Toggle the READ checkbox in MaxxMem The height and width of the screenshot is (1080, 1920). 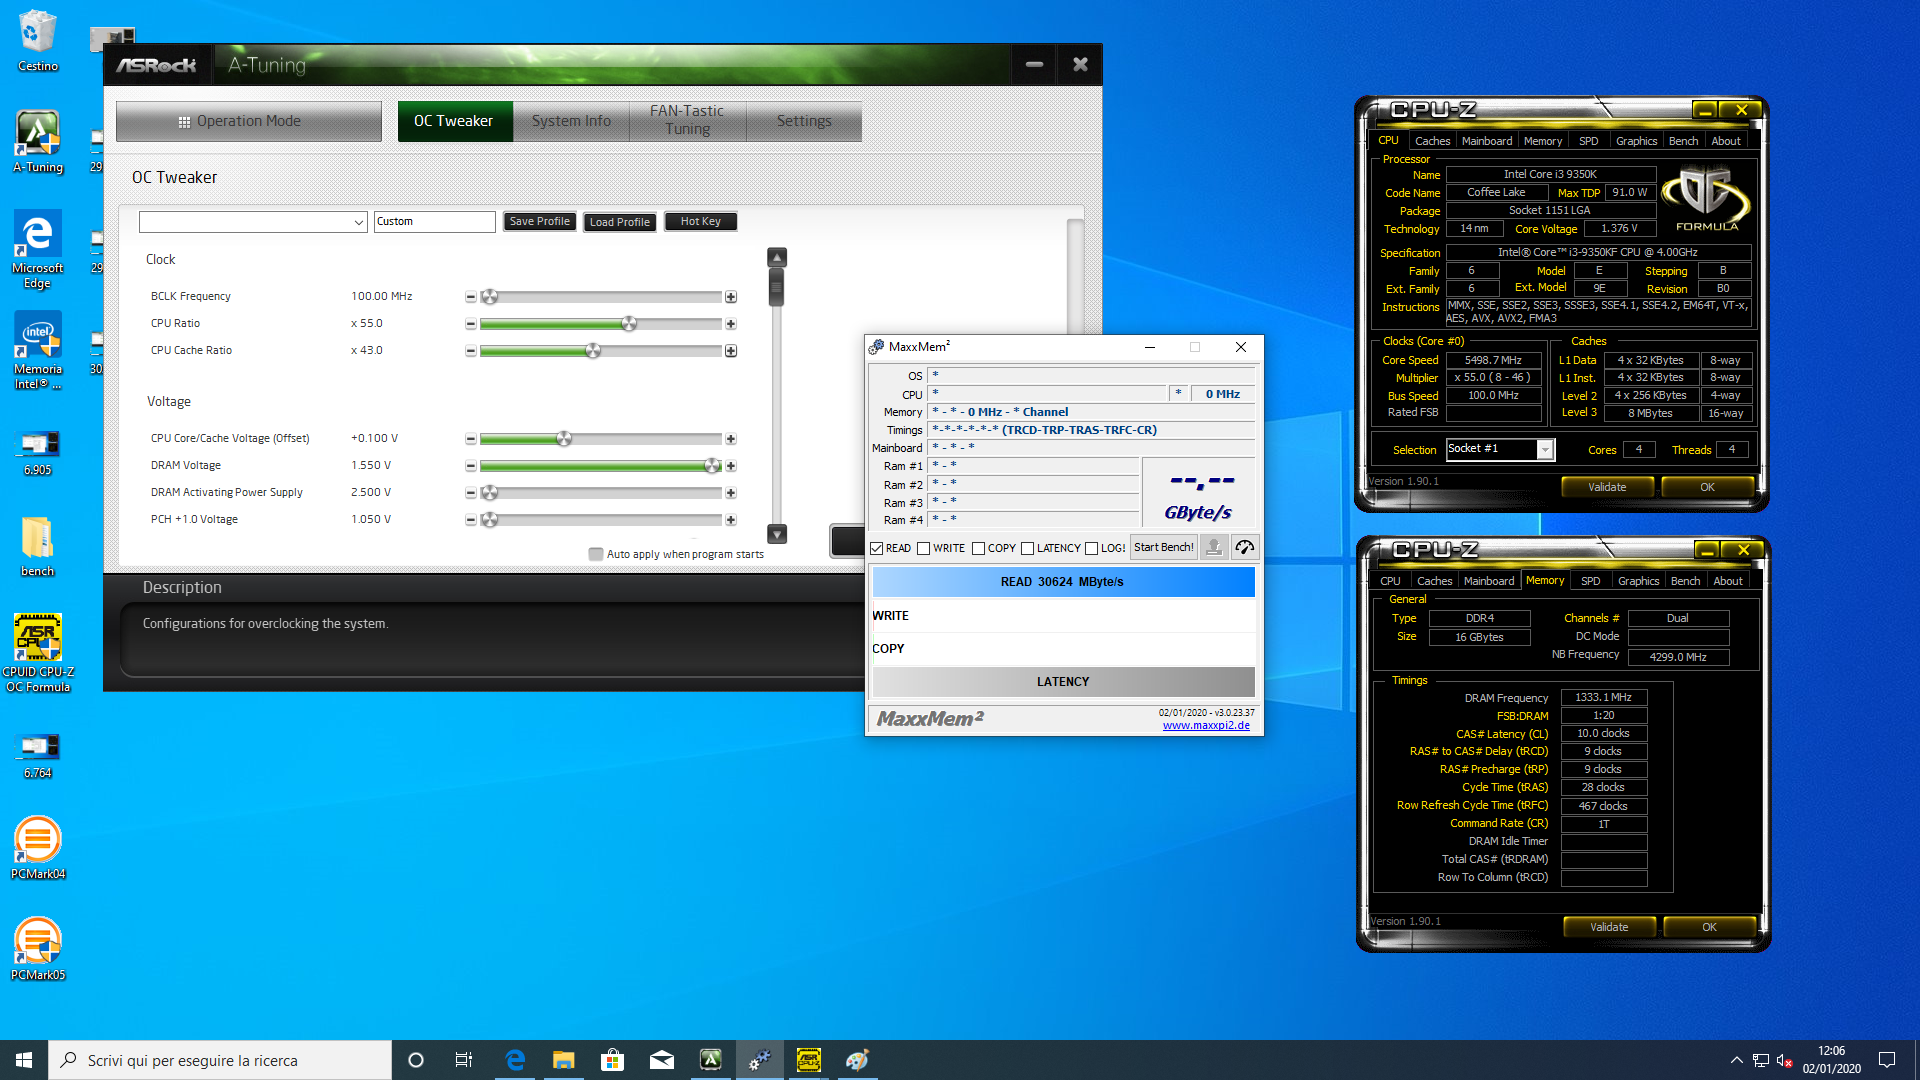(877, 548)
